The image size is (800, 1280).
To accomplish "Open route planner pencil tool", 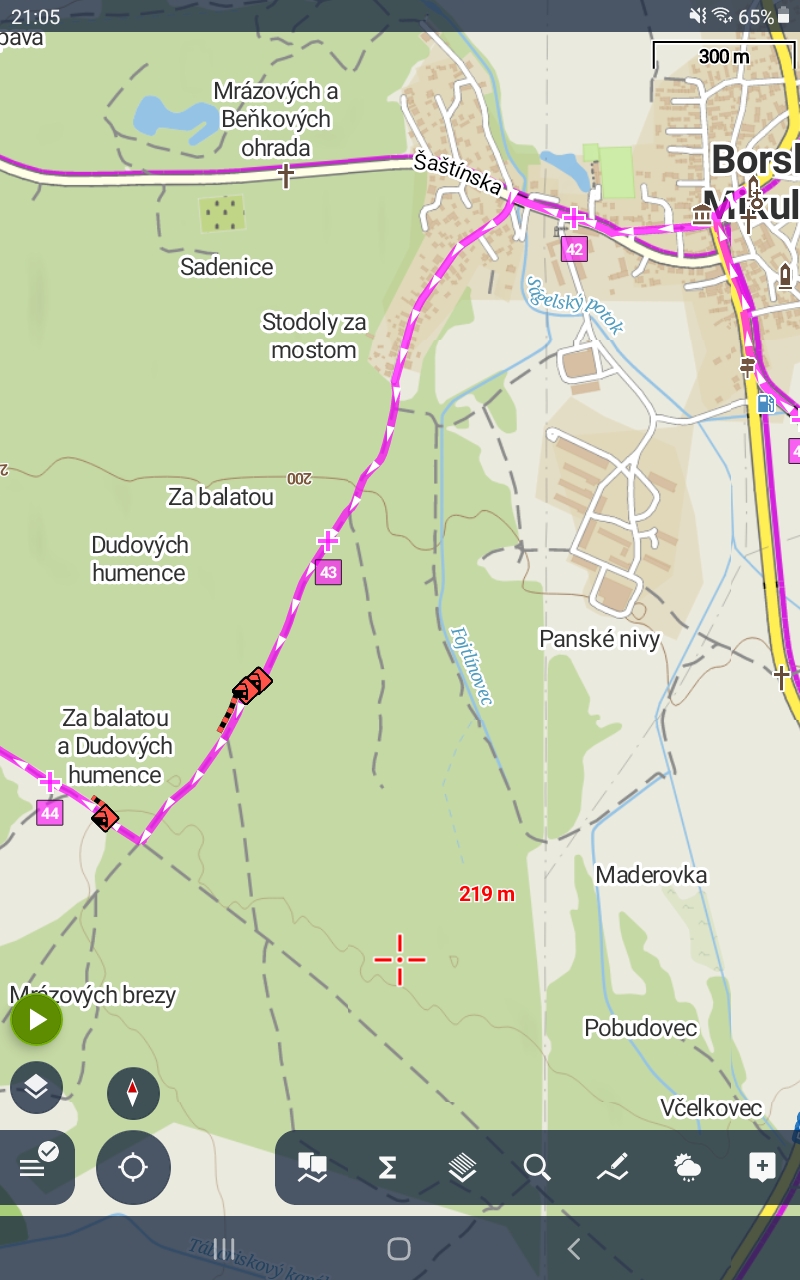I will 612,1167.
